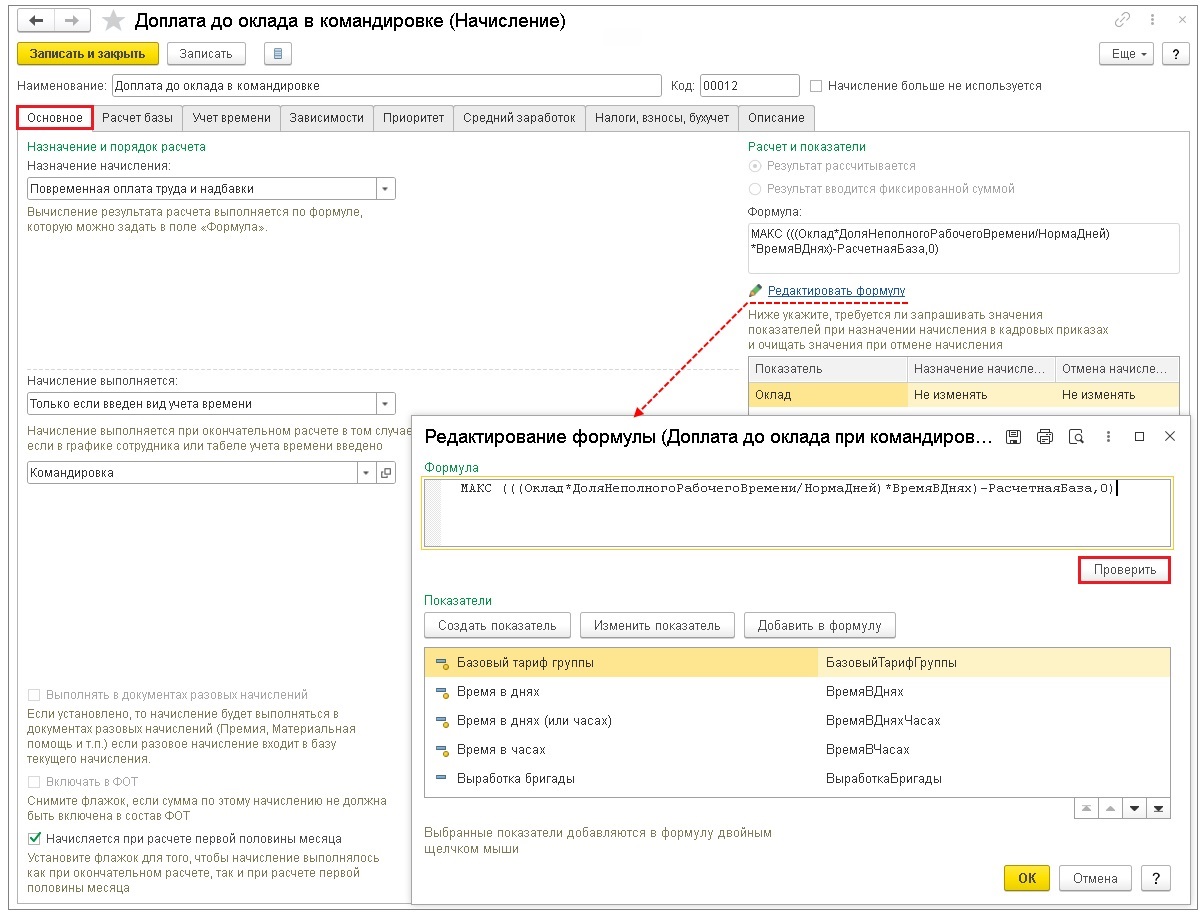Select the Результат рассчитывается option

click(x=755, y=166)
